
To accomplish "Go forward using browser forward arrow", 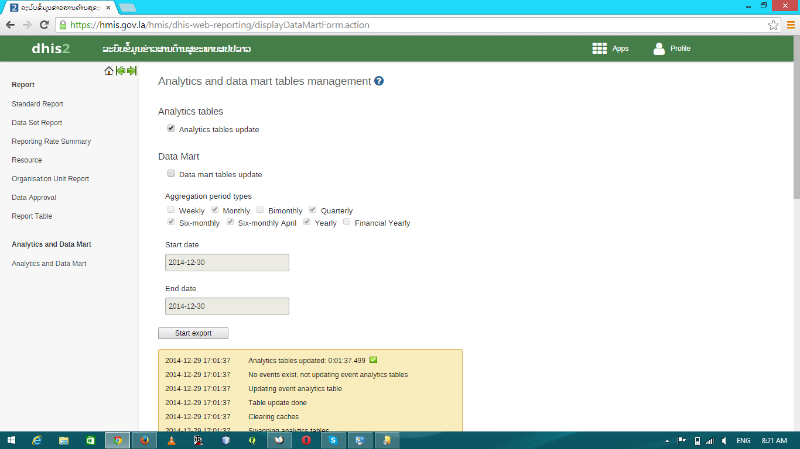I will tap(27, 25).
